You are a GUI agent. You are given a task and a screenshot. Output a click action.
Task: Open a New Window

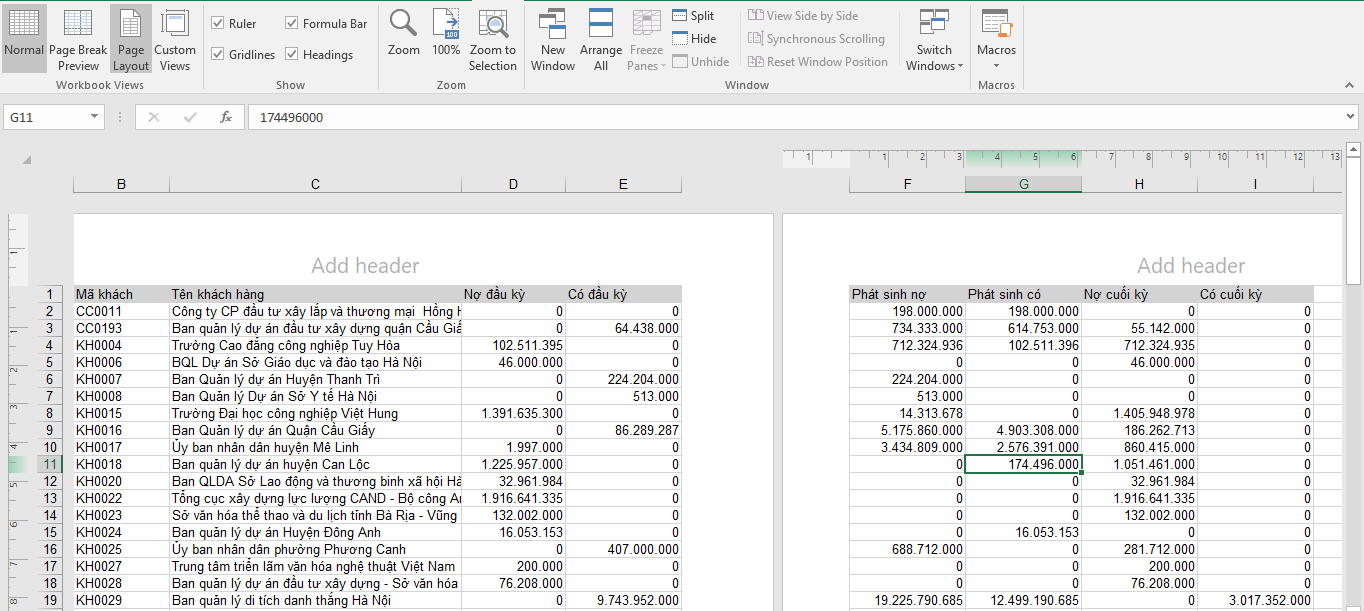553,38
